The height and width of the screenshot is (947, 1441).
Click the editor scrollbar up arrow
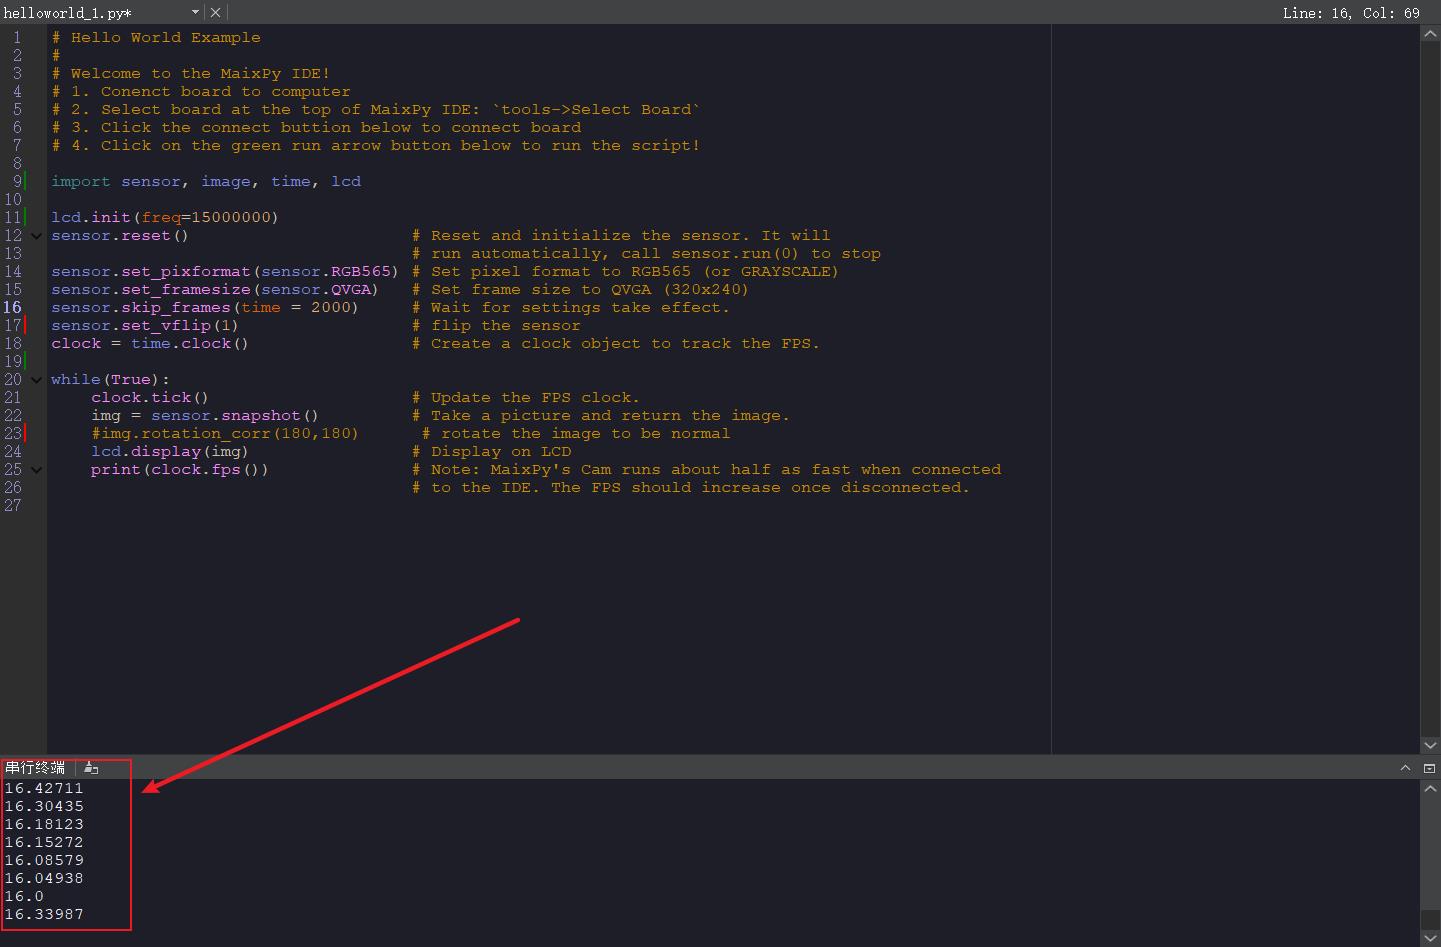coord(1430,34)
